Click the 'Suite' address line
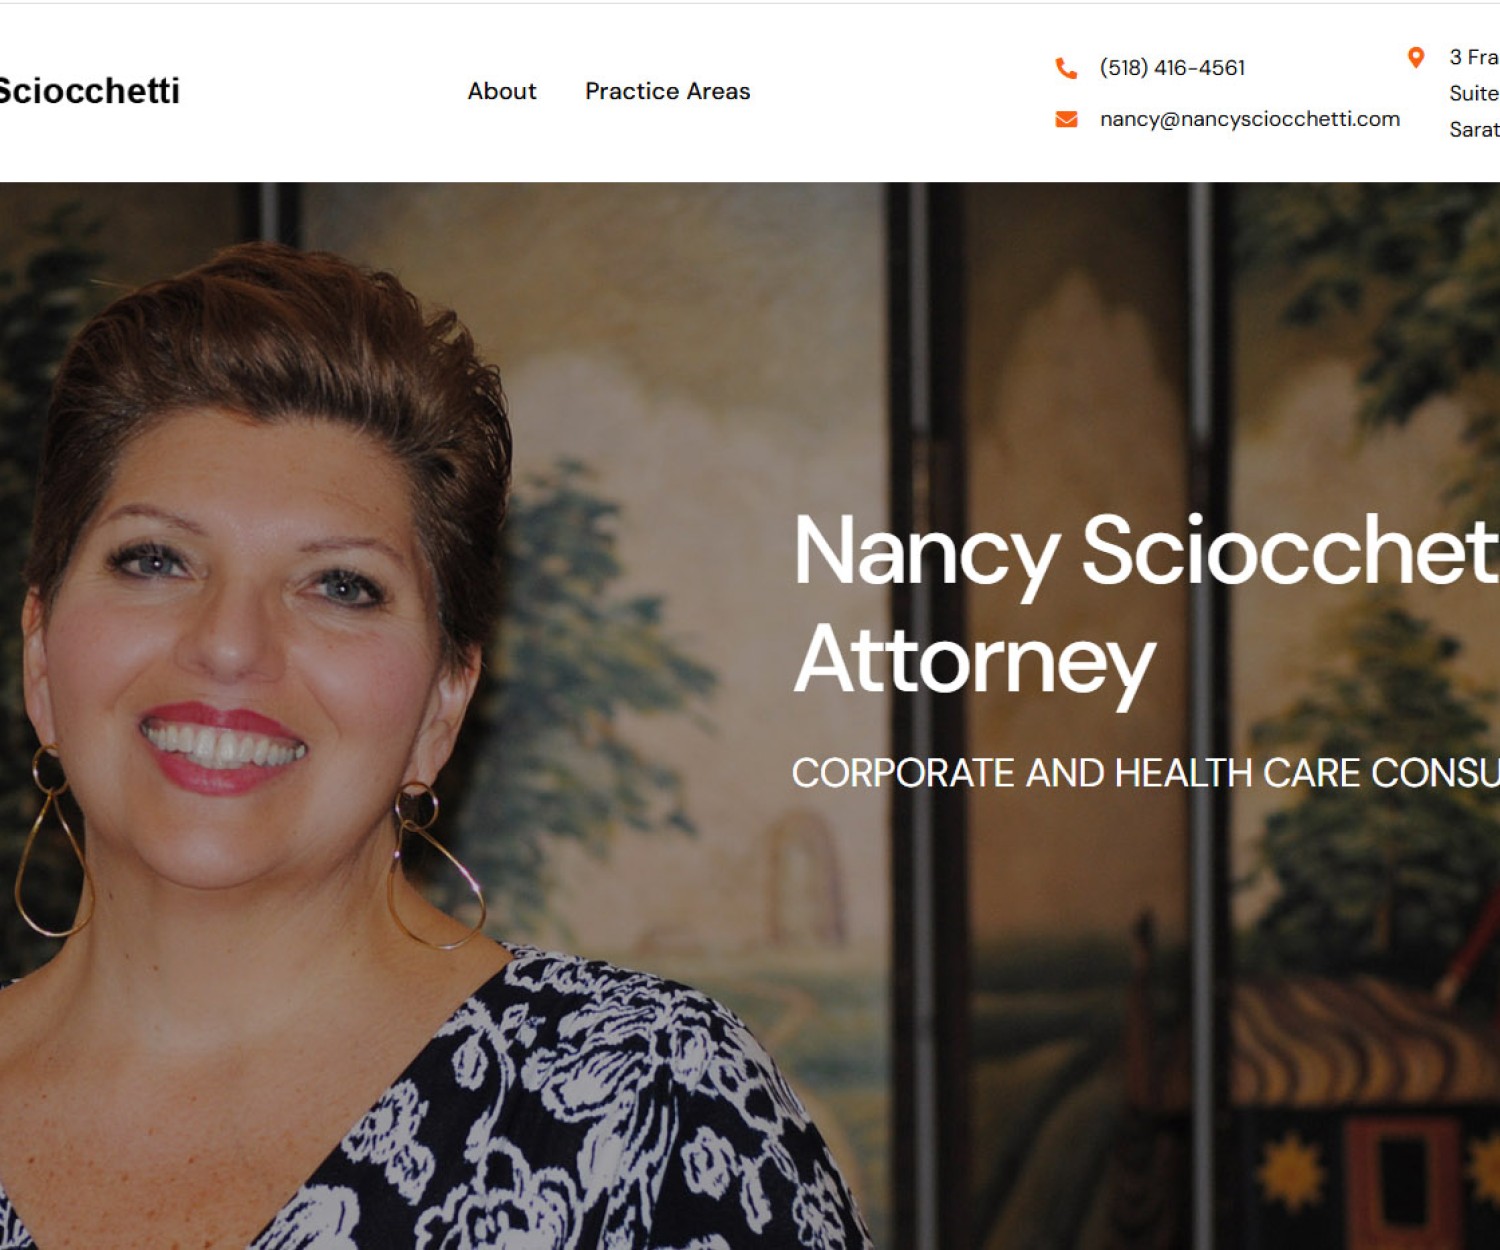The image size is (1500, 1250). [x=1474, y=93]
